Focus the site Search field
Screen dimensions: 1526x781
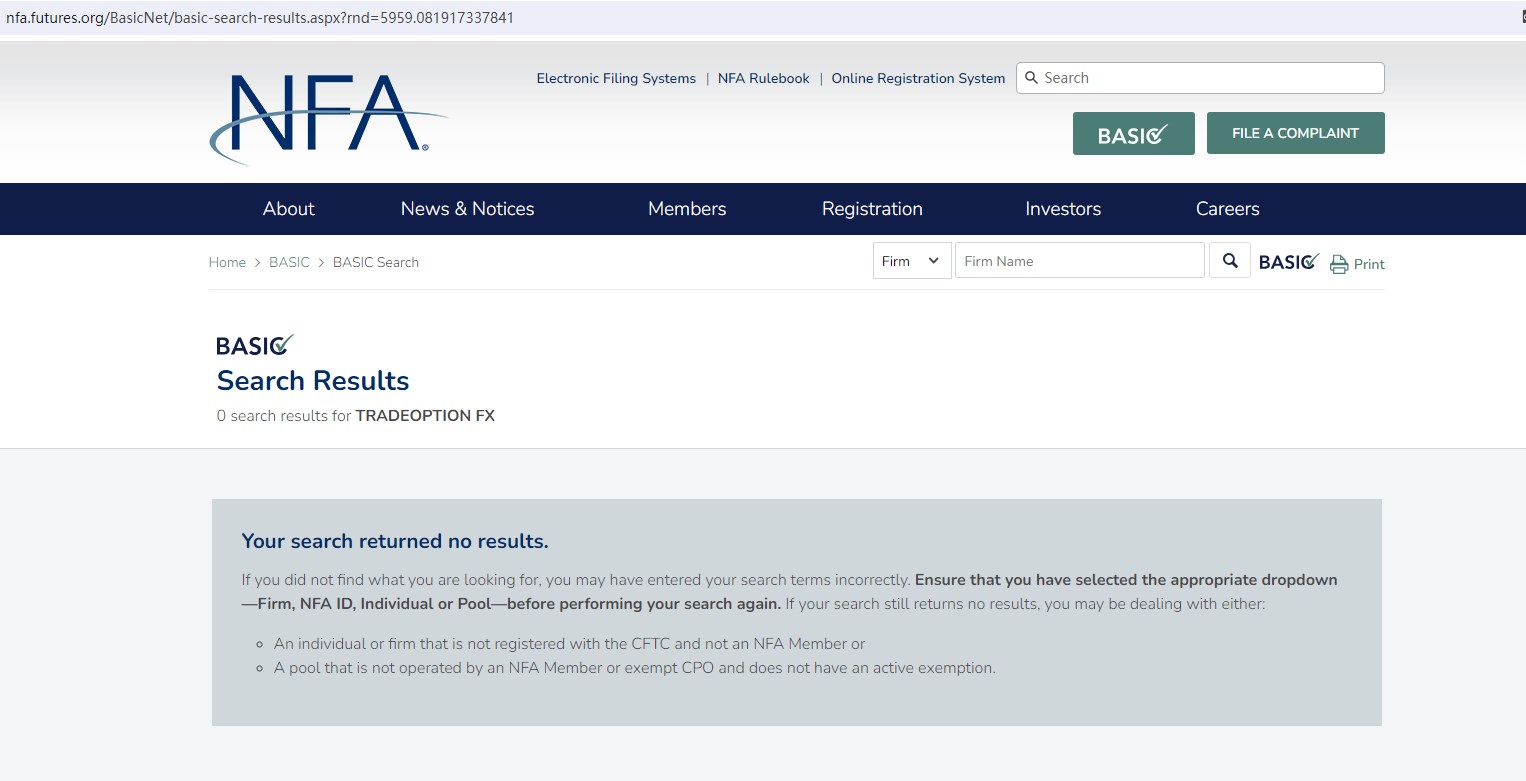(1200, 78)
